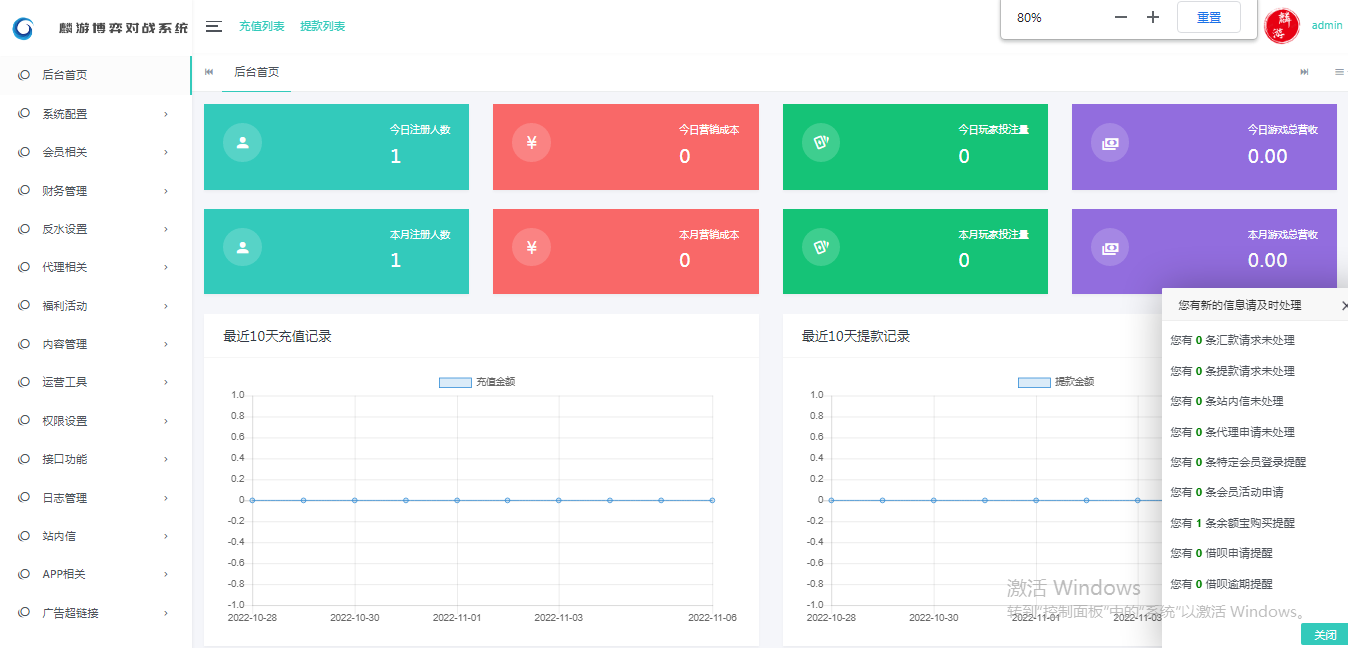Click the tab scroll-right arrow icon
The height and width of the screenshot is (648, 1348).
coord(1304,72)
